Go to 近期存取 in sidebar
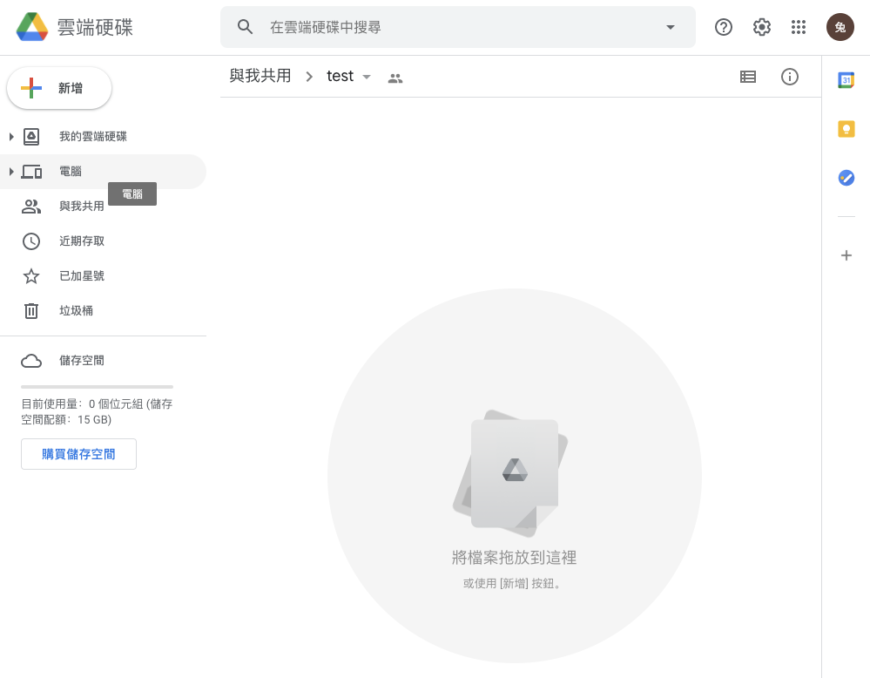Viewport: 870px width, 678px height. click(81, 241)
